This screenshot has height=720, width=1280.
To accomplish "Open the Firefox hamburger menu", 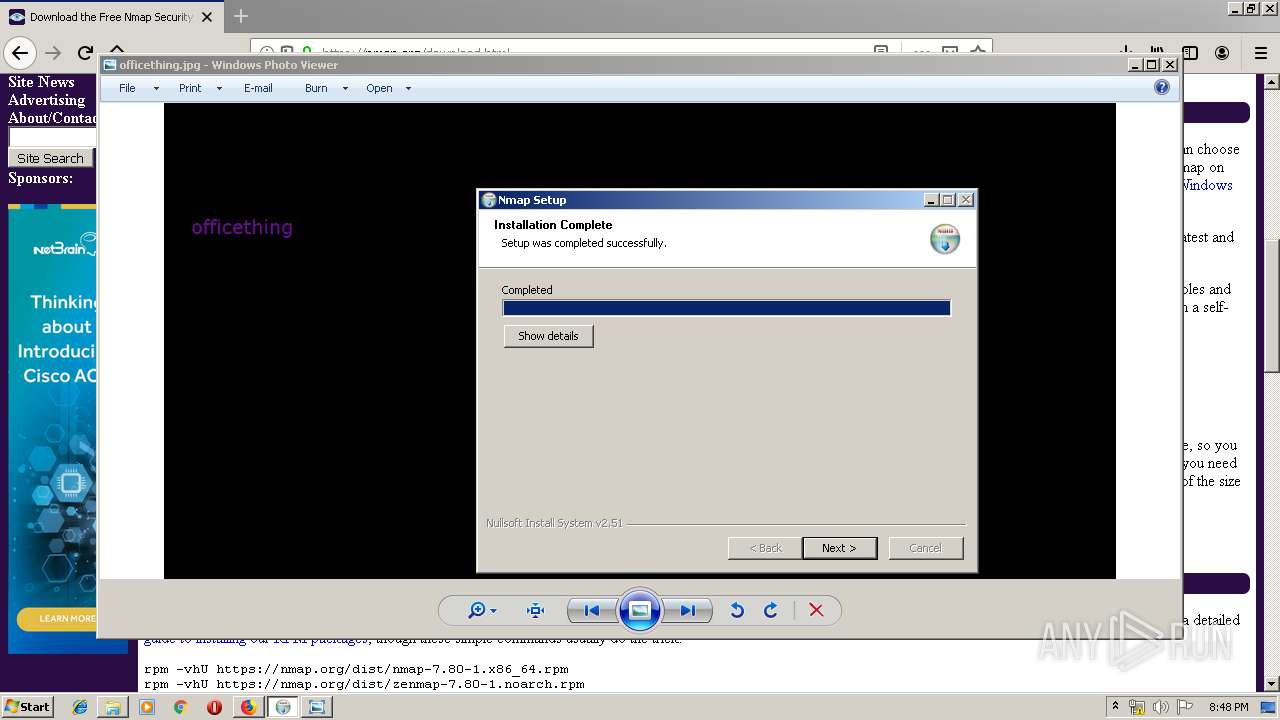I will point(1260,53).
